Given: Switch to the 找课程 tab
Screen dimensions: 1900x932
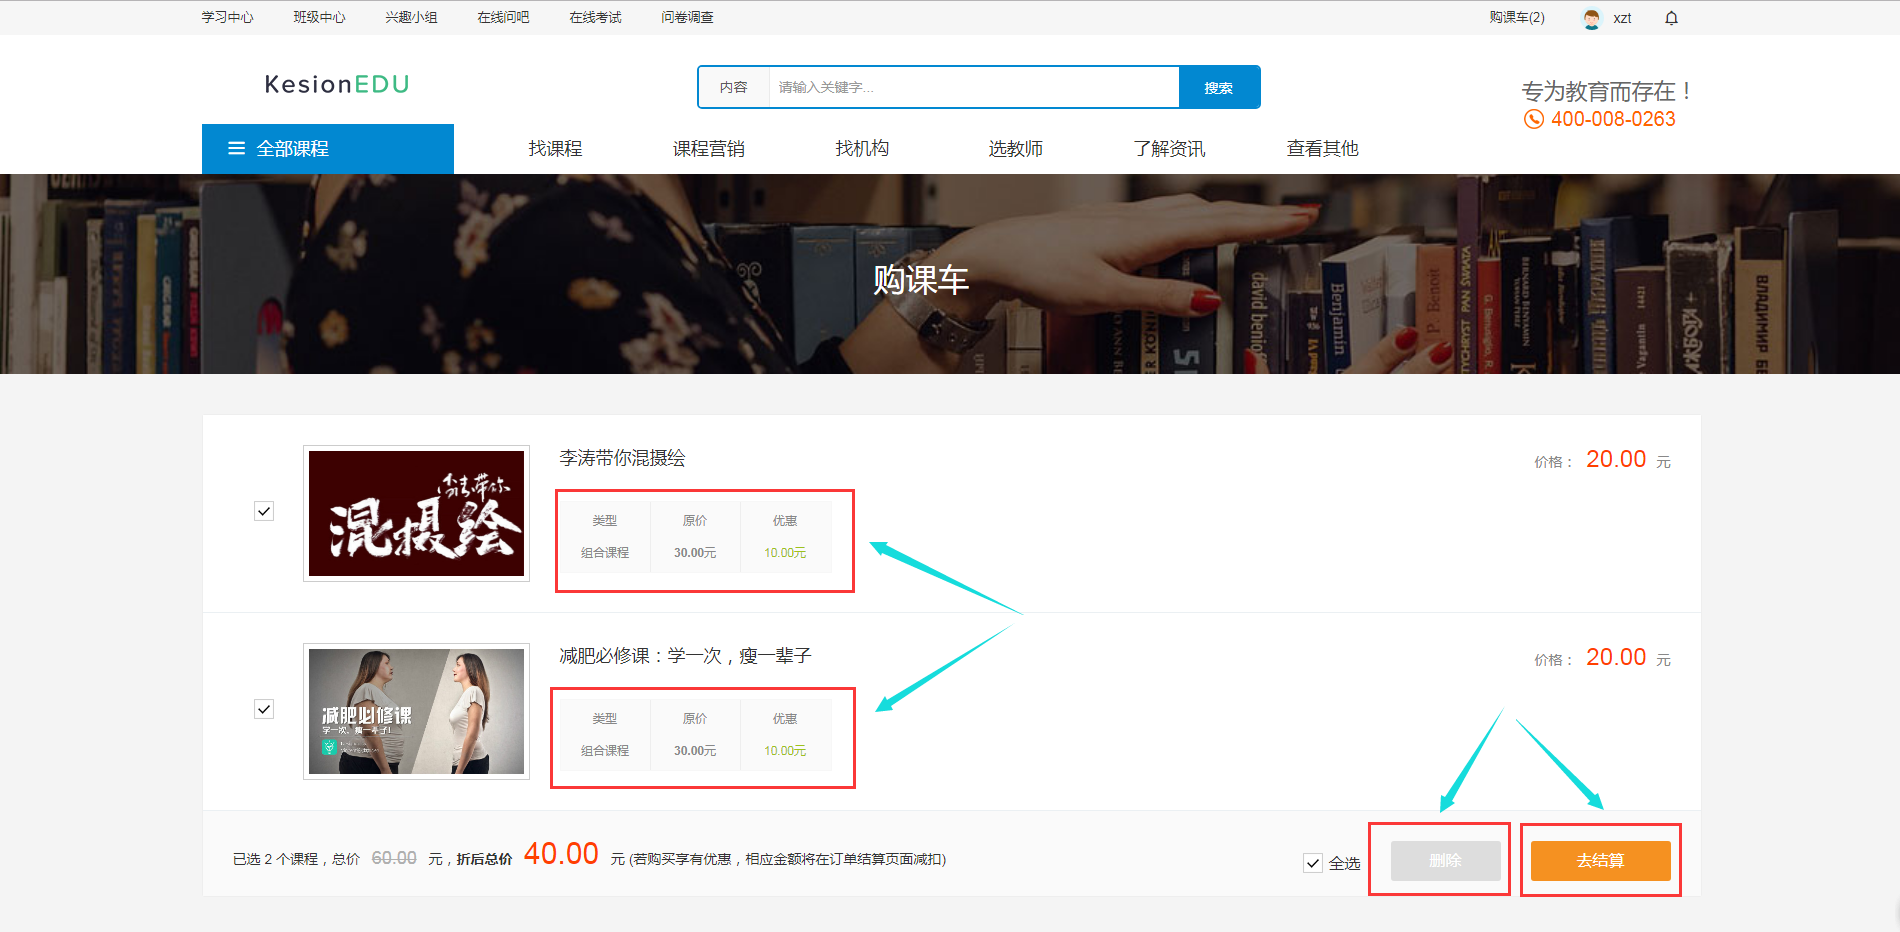Looking at the screenshot, I should tap(555, 148).
